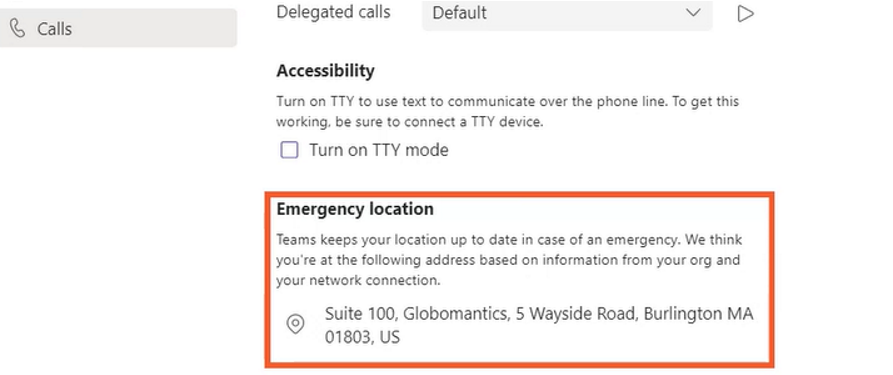Viewport: 893px width, 375px height.
Task: Open the Default ringtone dropdown
Action: 567,13
